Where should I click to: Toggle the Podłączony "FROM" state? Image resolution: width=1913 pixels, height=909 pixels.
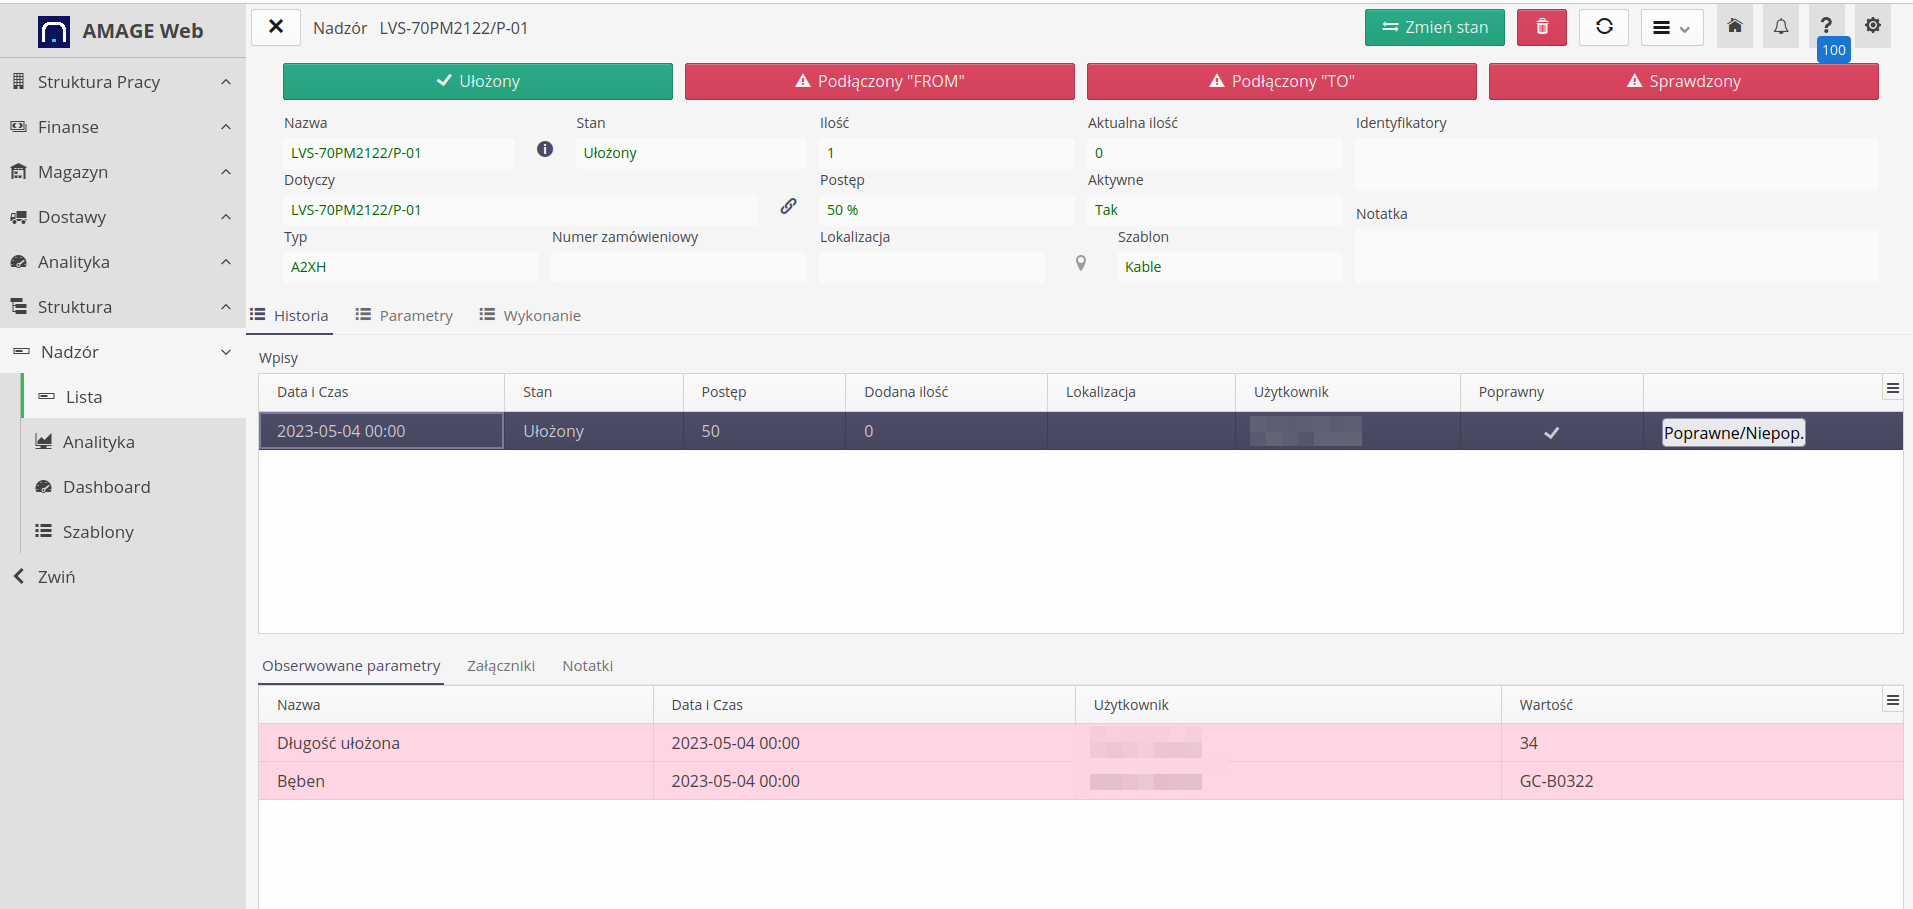click(x=879, y=81)
